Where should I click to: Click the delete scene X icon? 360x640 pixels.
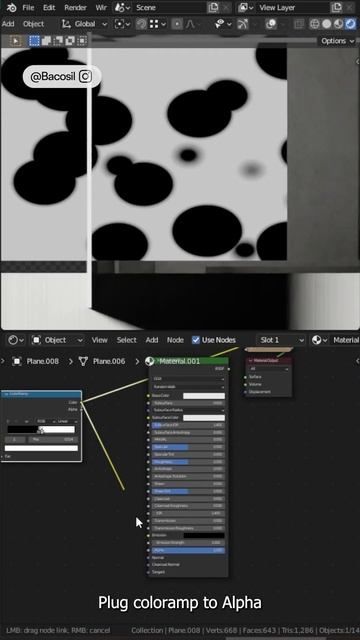227,7
